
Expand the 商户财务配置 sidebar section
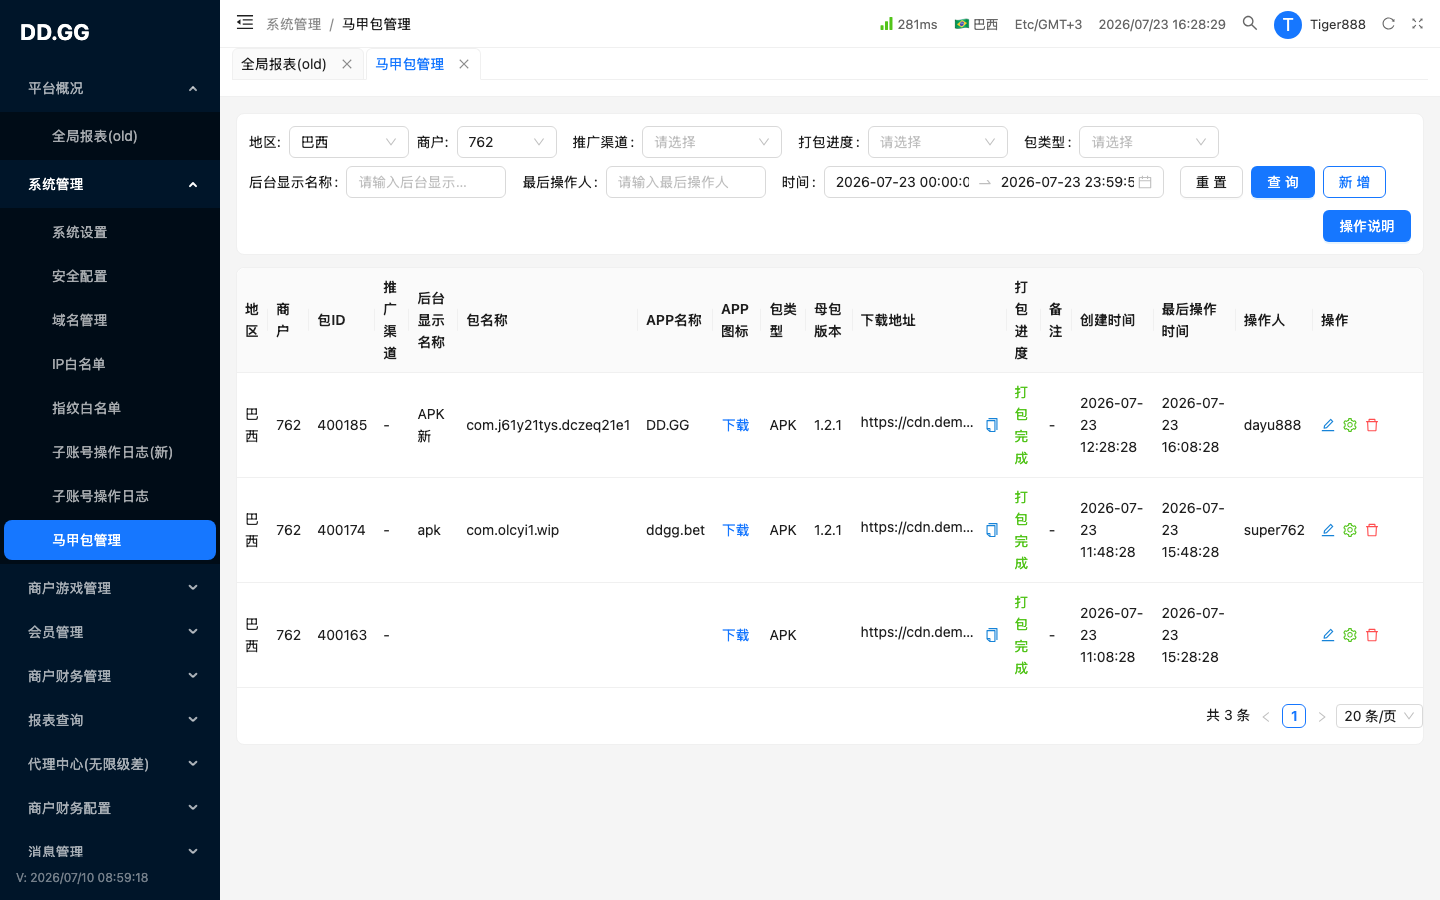coord(110,808)
